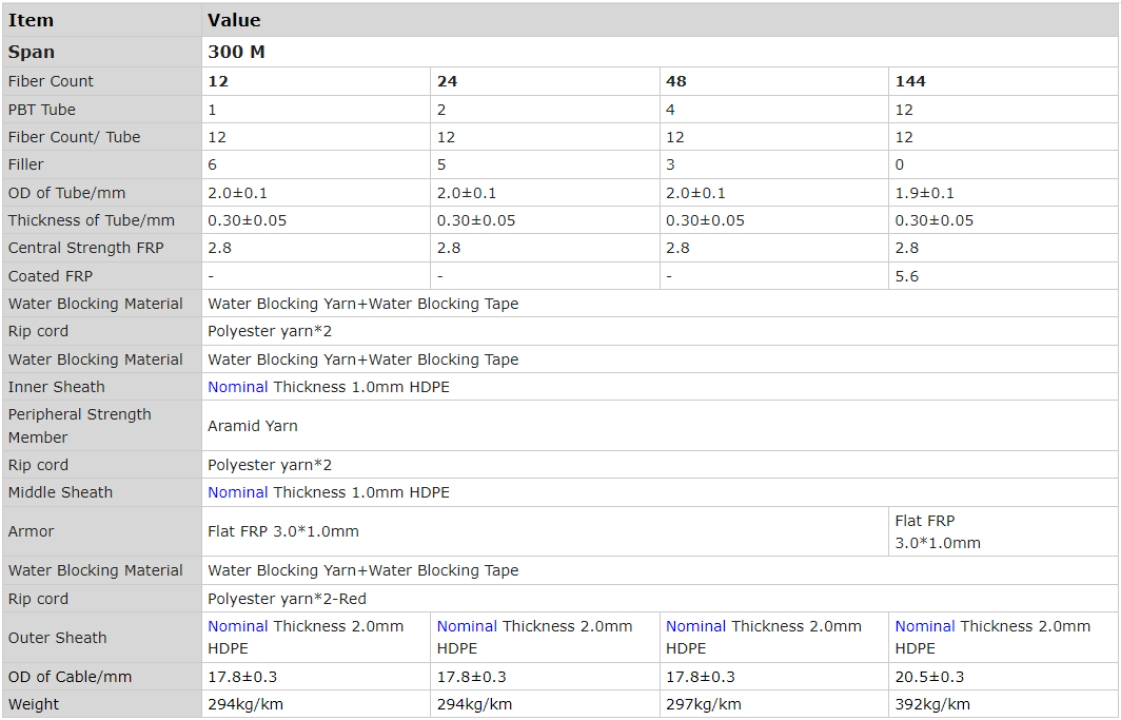Follow Nominal link in Outer Sheath's third column
1121x720 pixels.
(x=696, y=626)
